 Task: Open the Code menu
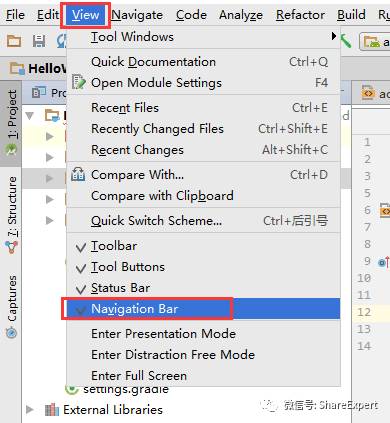click(191, 15)
